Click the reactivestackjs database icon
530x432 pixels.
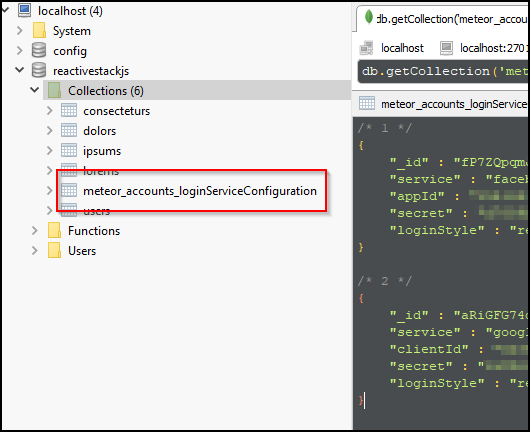click(x=39, y=70)
